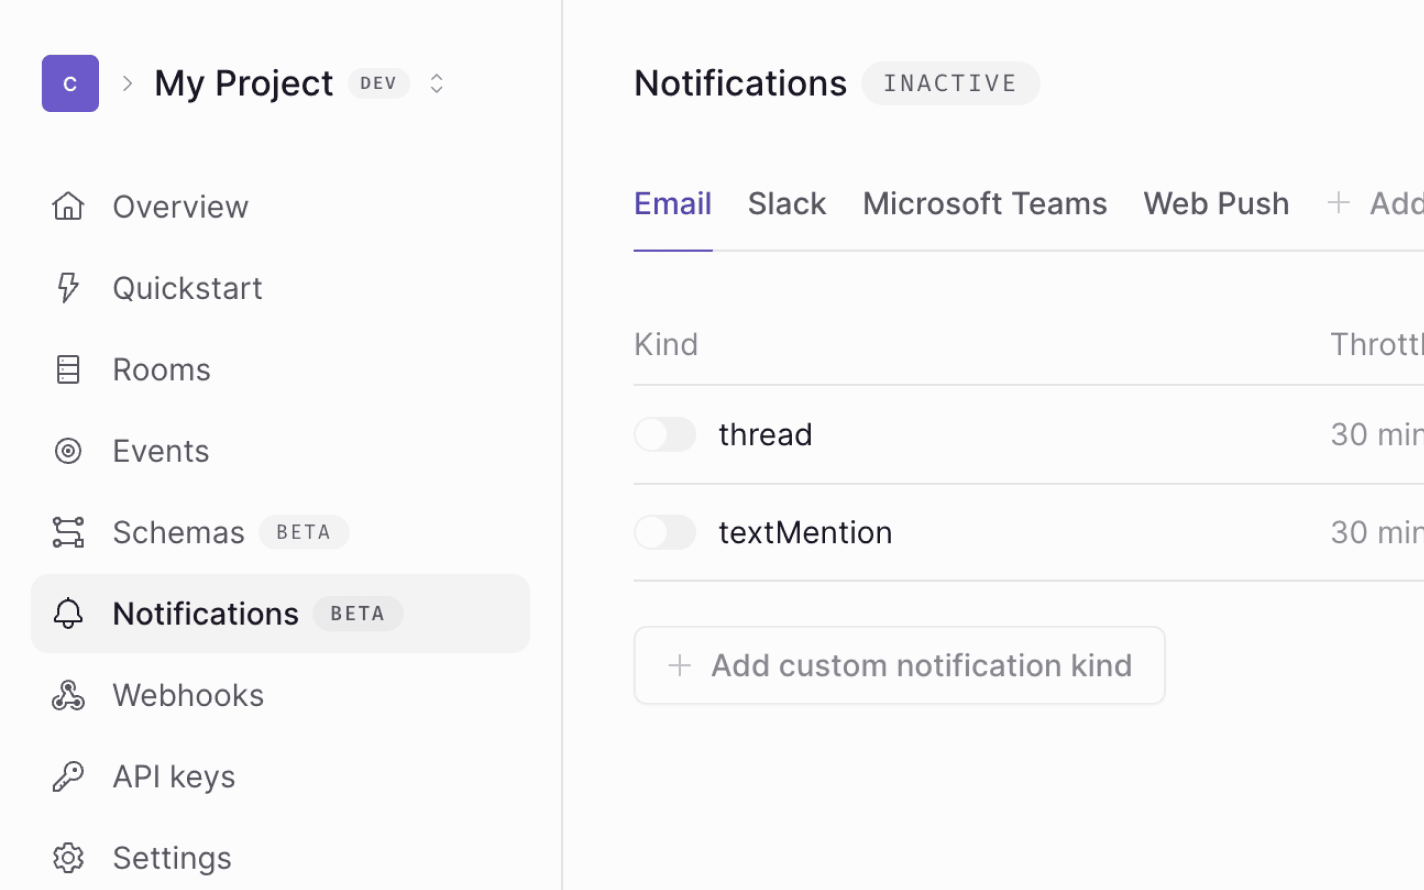Image resolution: width=1424 pixels, height=890 pixels.
Task: Click the breadcrumb chevron after the project avatar
Action: 127,83
